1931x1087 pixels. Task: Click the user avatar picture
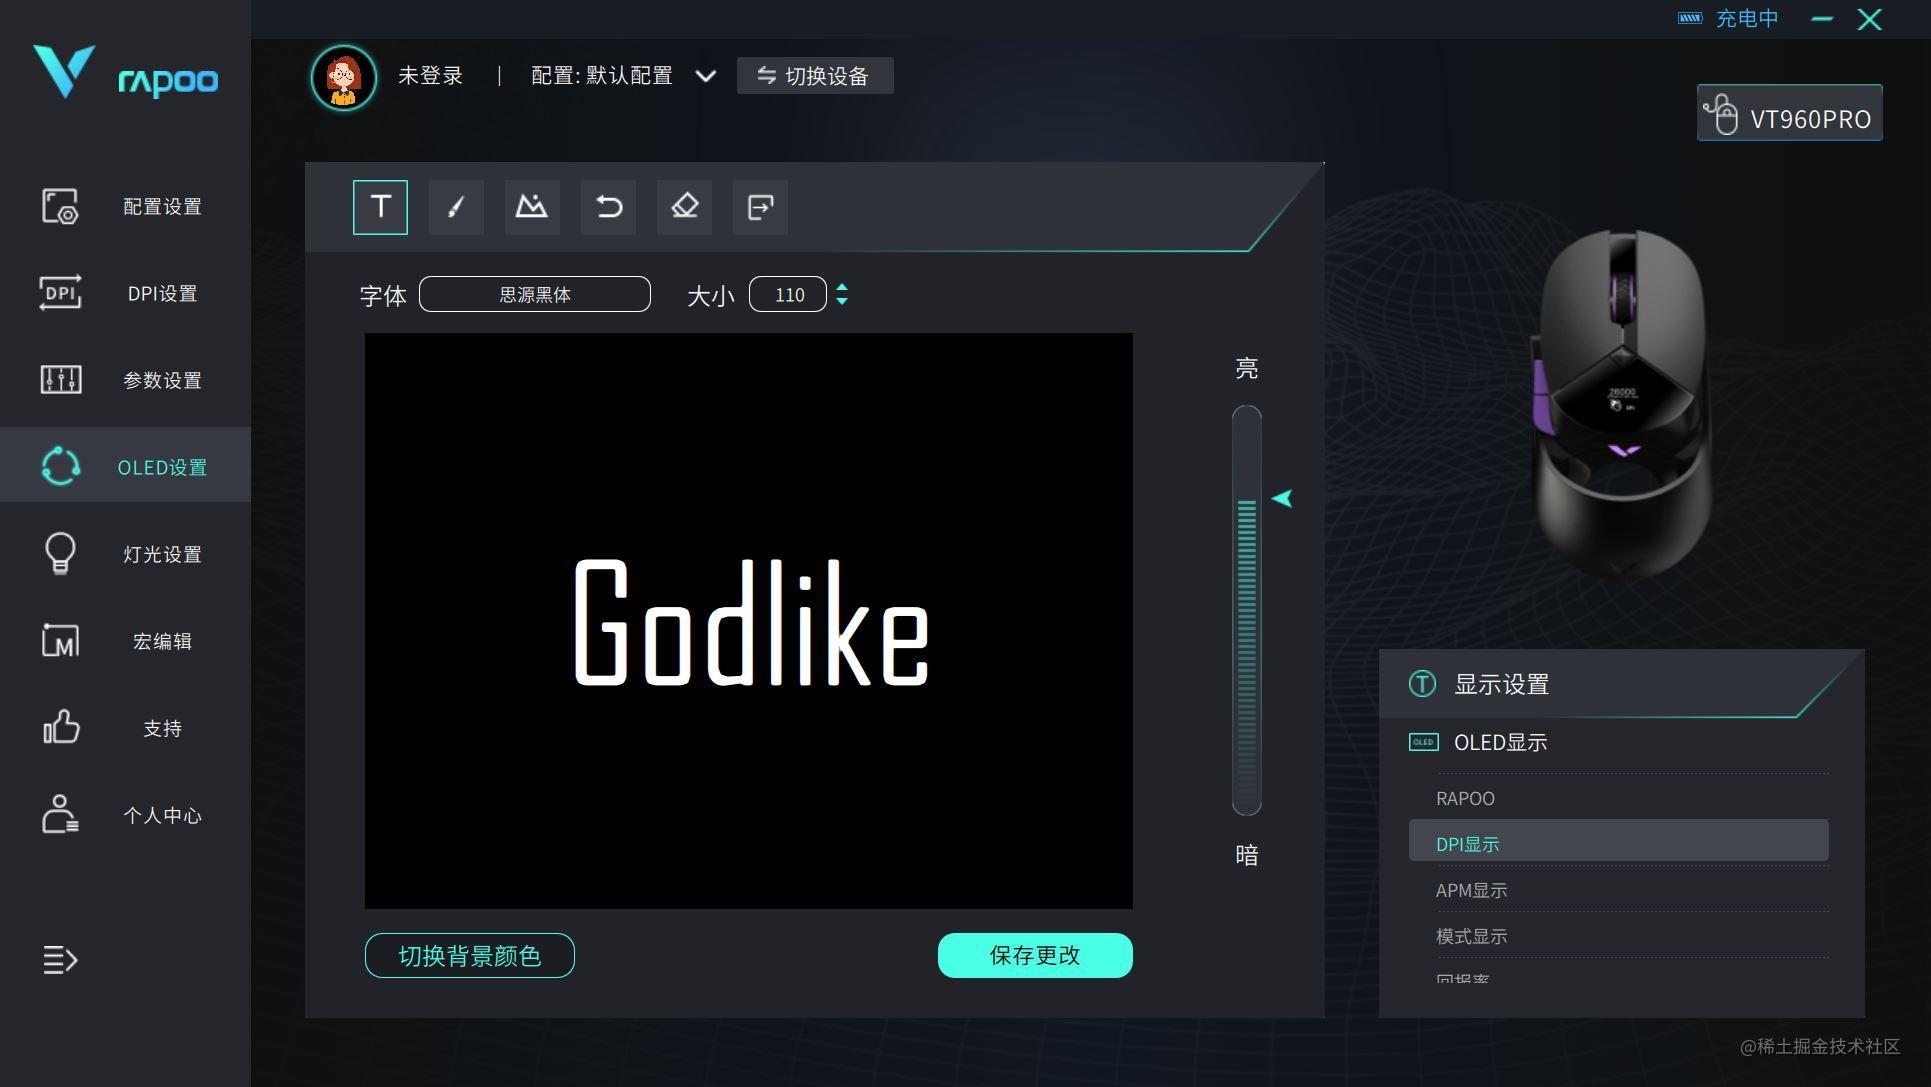click(x=343, y=77)
